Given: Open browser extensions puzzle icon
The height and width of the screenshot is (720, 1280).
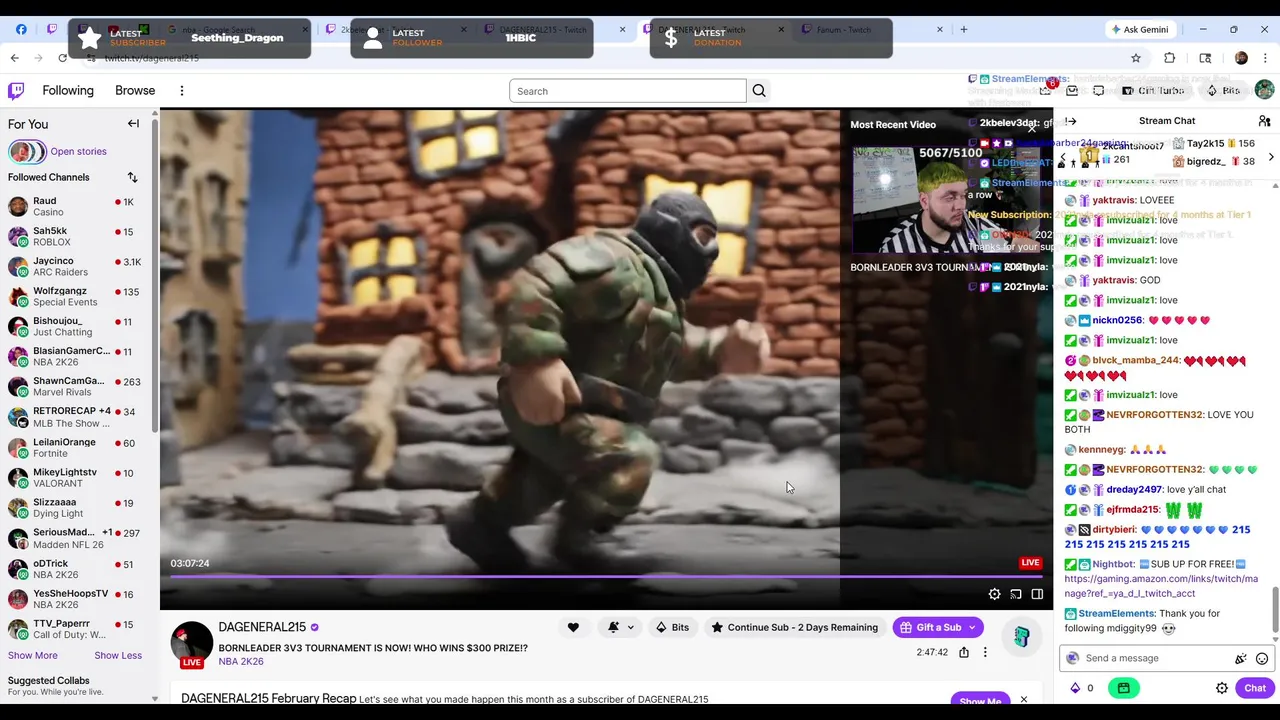Looking at the screenshot, I should click(1170, 58).
